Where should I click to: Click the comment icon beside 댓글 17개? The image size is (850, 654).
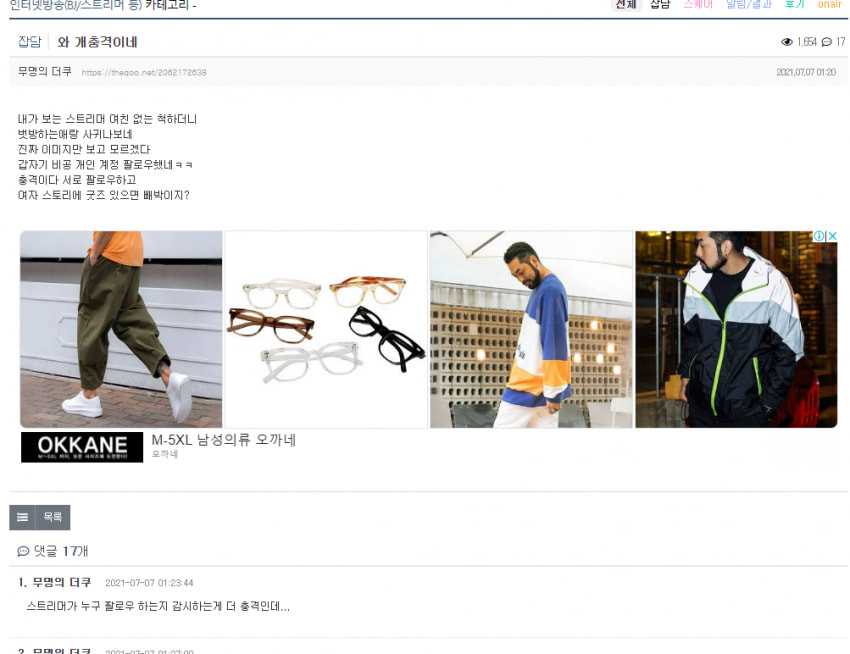23,552
